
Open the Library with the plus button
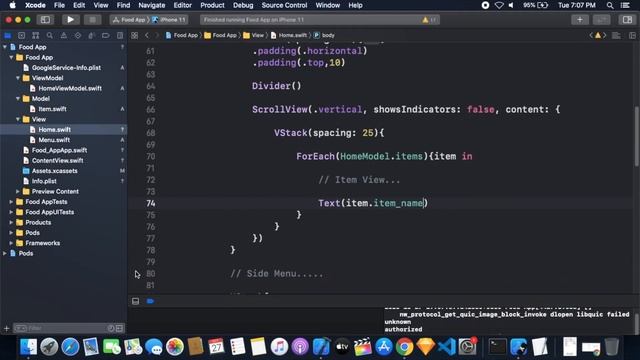click(x=580, y=20)
